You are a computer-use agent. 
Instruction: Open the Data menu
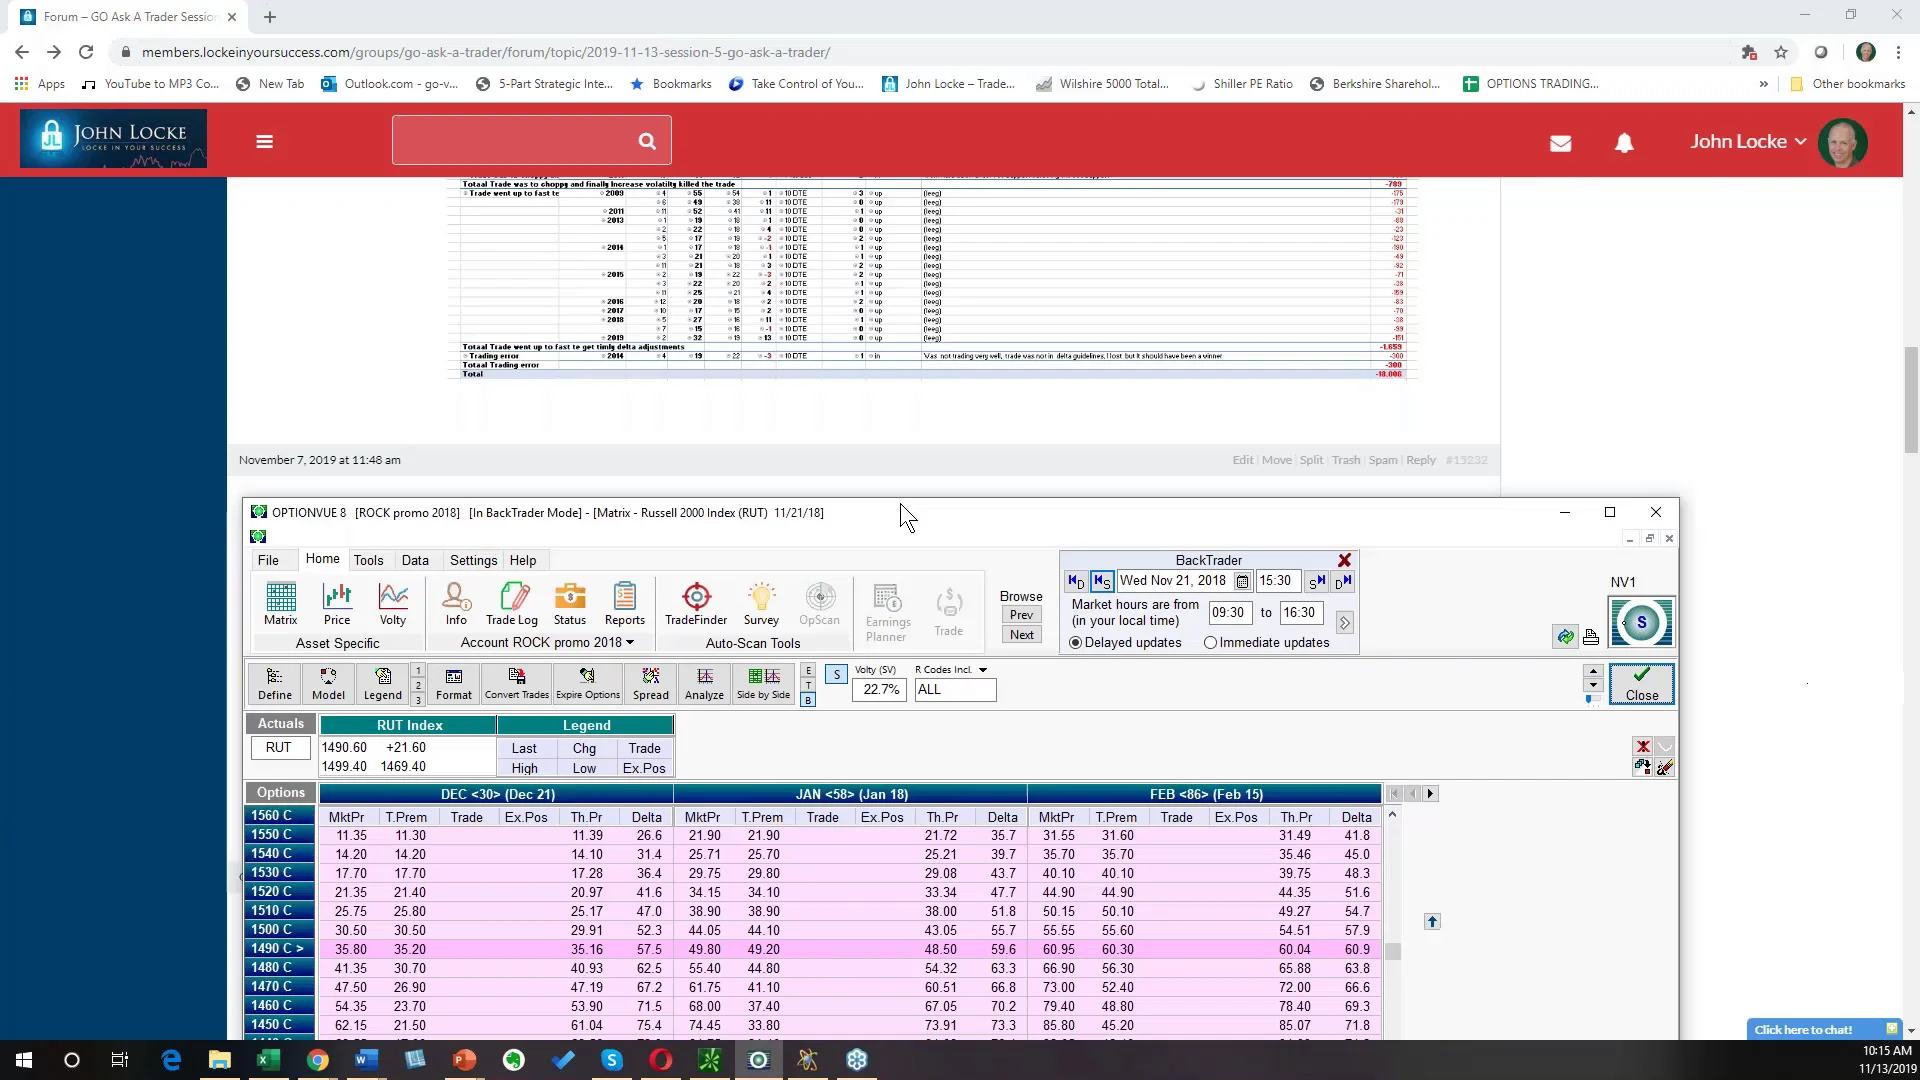415,560
